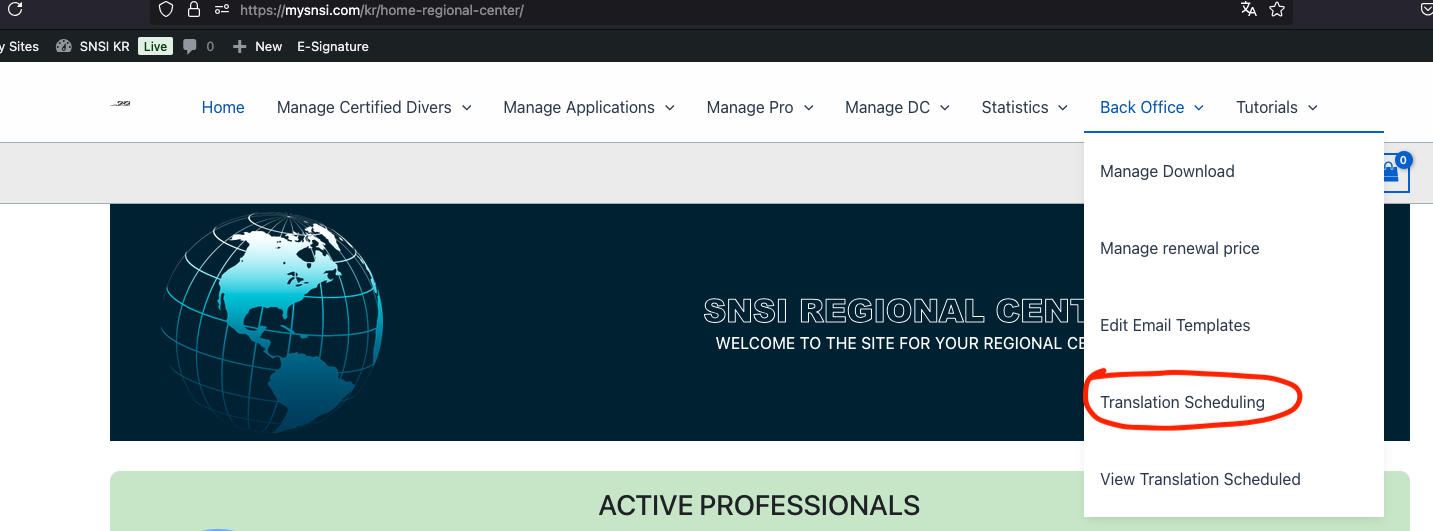Screen dimensions: 1433x531
Task: Click the comments bubble icon in admin bar
Action: (x=190, y=46)
